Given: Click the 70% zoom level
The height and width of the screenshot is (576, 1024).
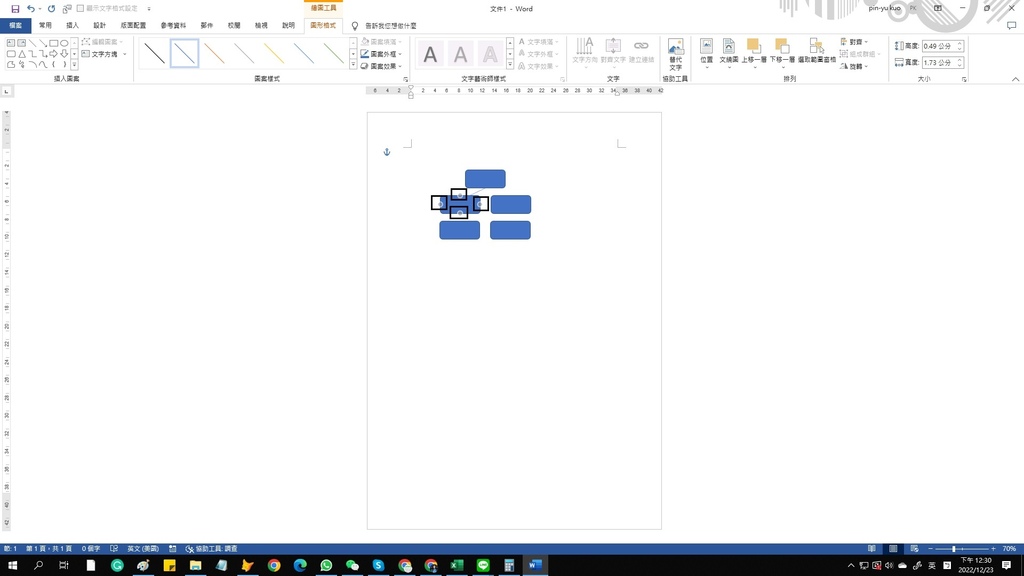Looking at the screenshot, I should [x=1009, y=549].
